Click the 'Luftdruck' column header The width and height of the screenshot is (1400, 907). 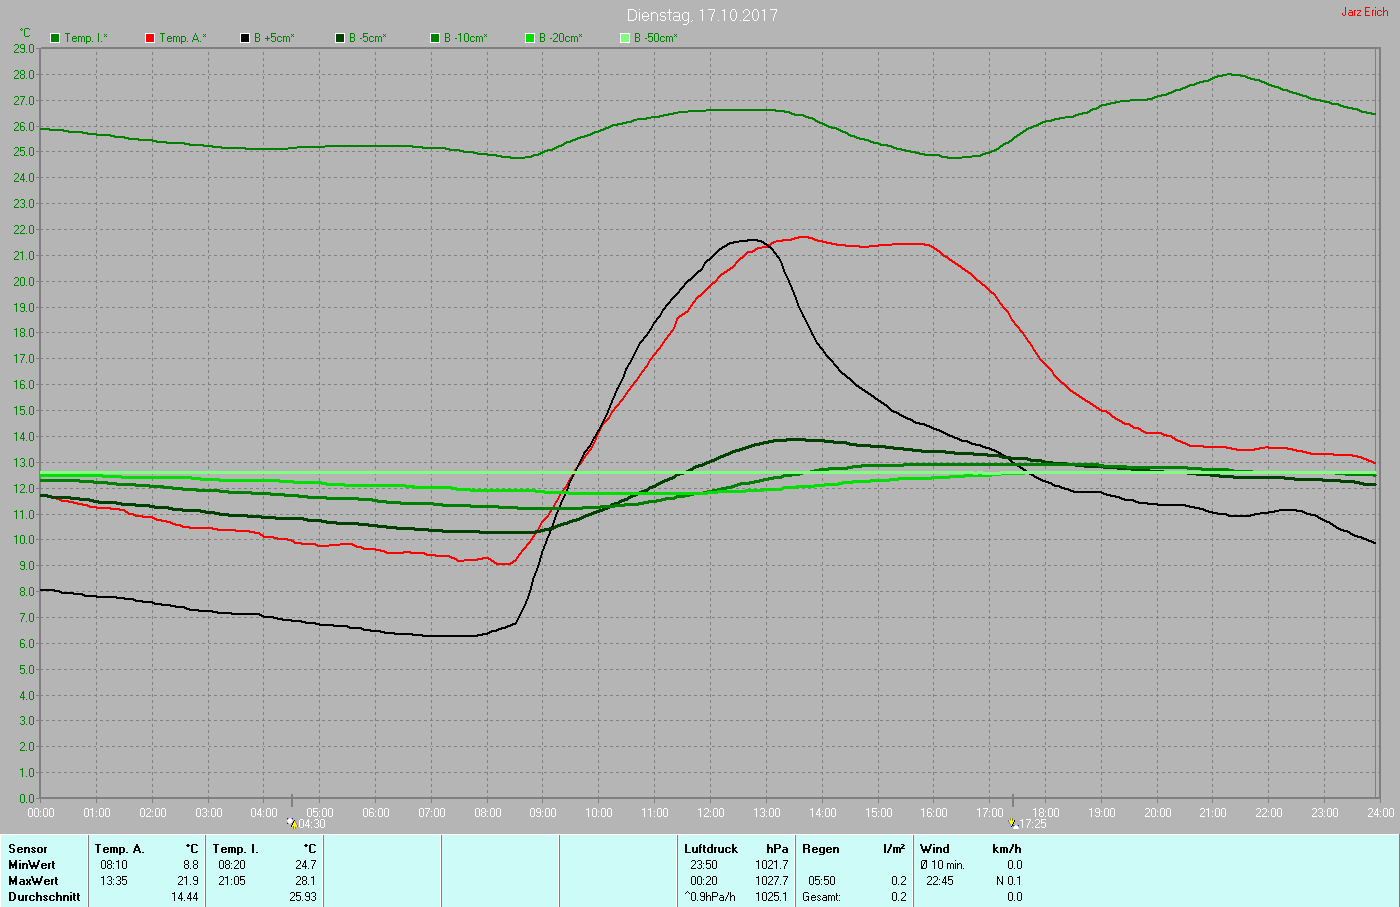(x=711, y=849)
